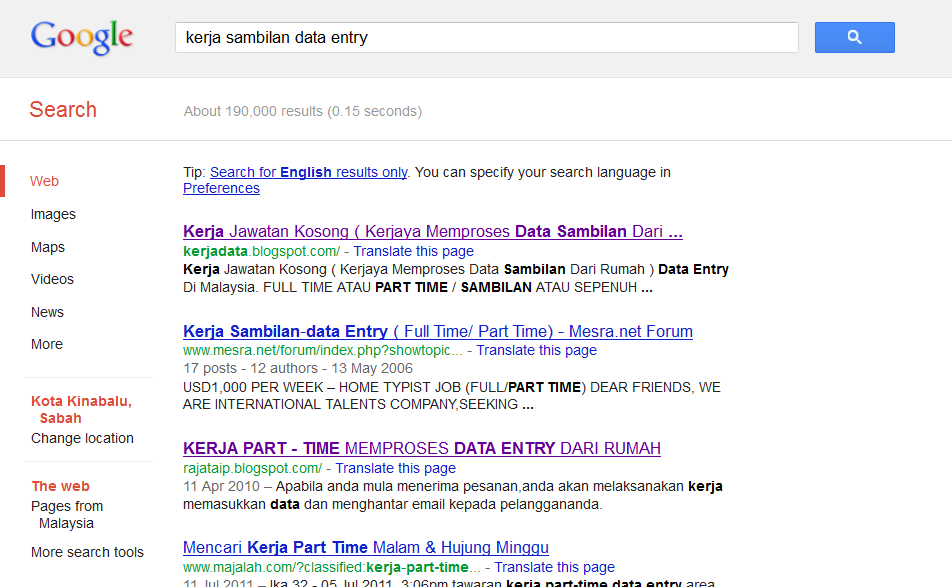Screen dimensions: 952x587
Task: Translate the kerjadata.blogspot.com page
Action: click(x=413, y=251)
